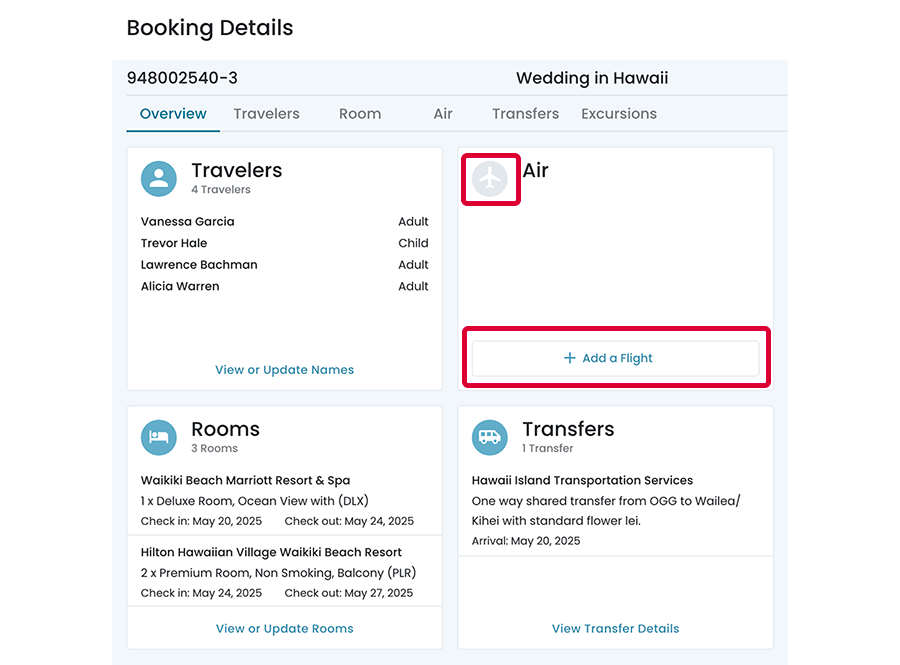Image resolution: width=900 pixels, height=665 pixels.
Task: Click the Waikiki Beach Marriott Resort entry
Action: coord(245,481)
